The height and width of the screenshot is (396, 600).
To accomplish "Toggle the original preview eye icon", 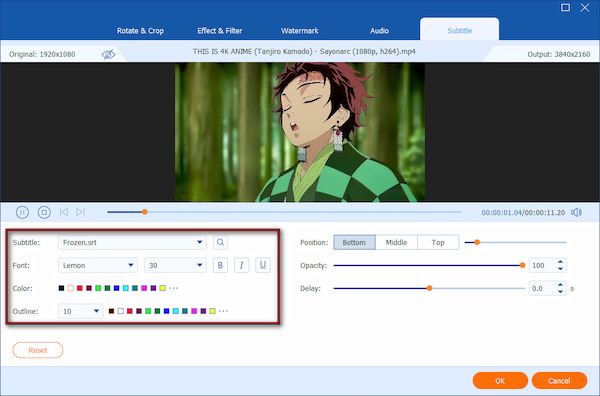I will tap(108, 54).
